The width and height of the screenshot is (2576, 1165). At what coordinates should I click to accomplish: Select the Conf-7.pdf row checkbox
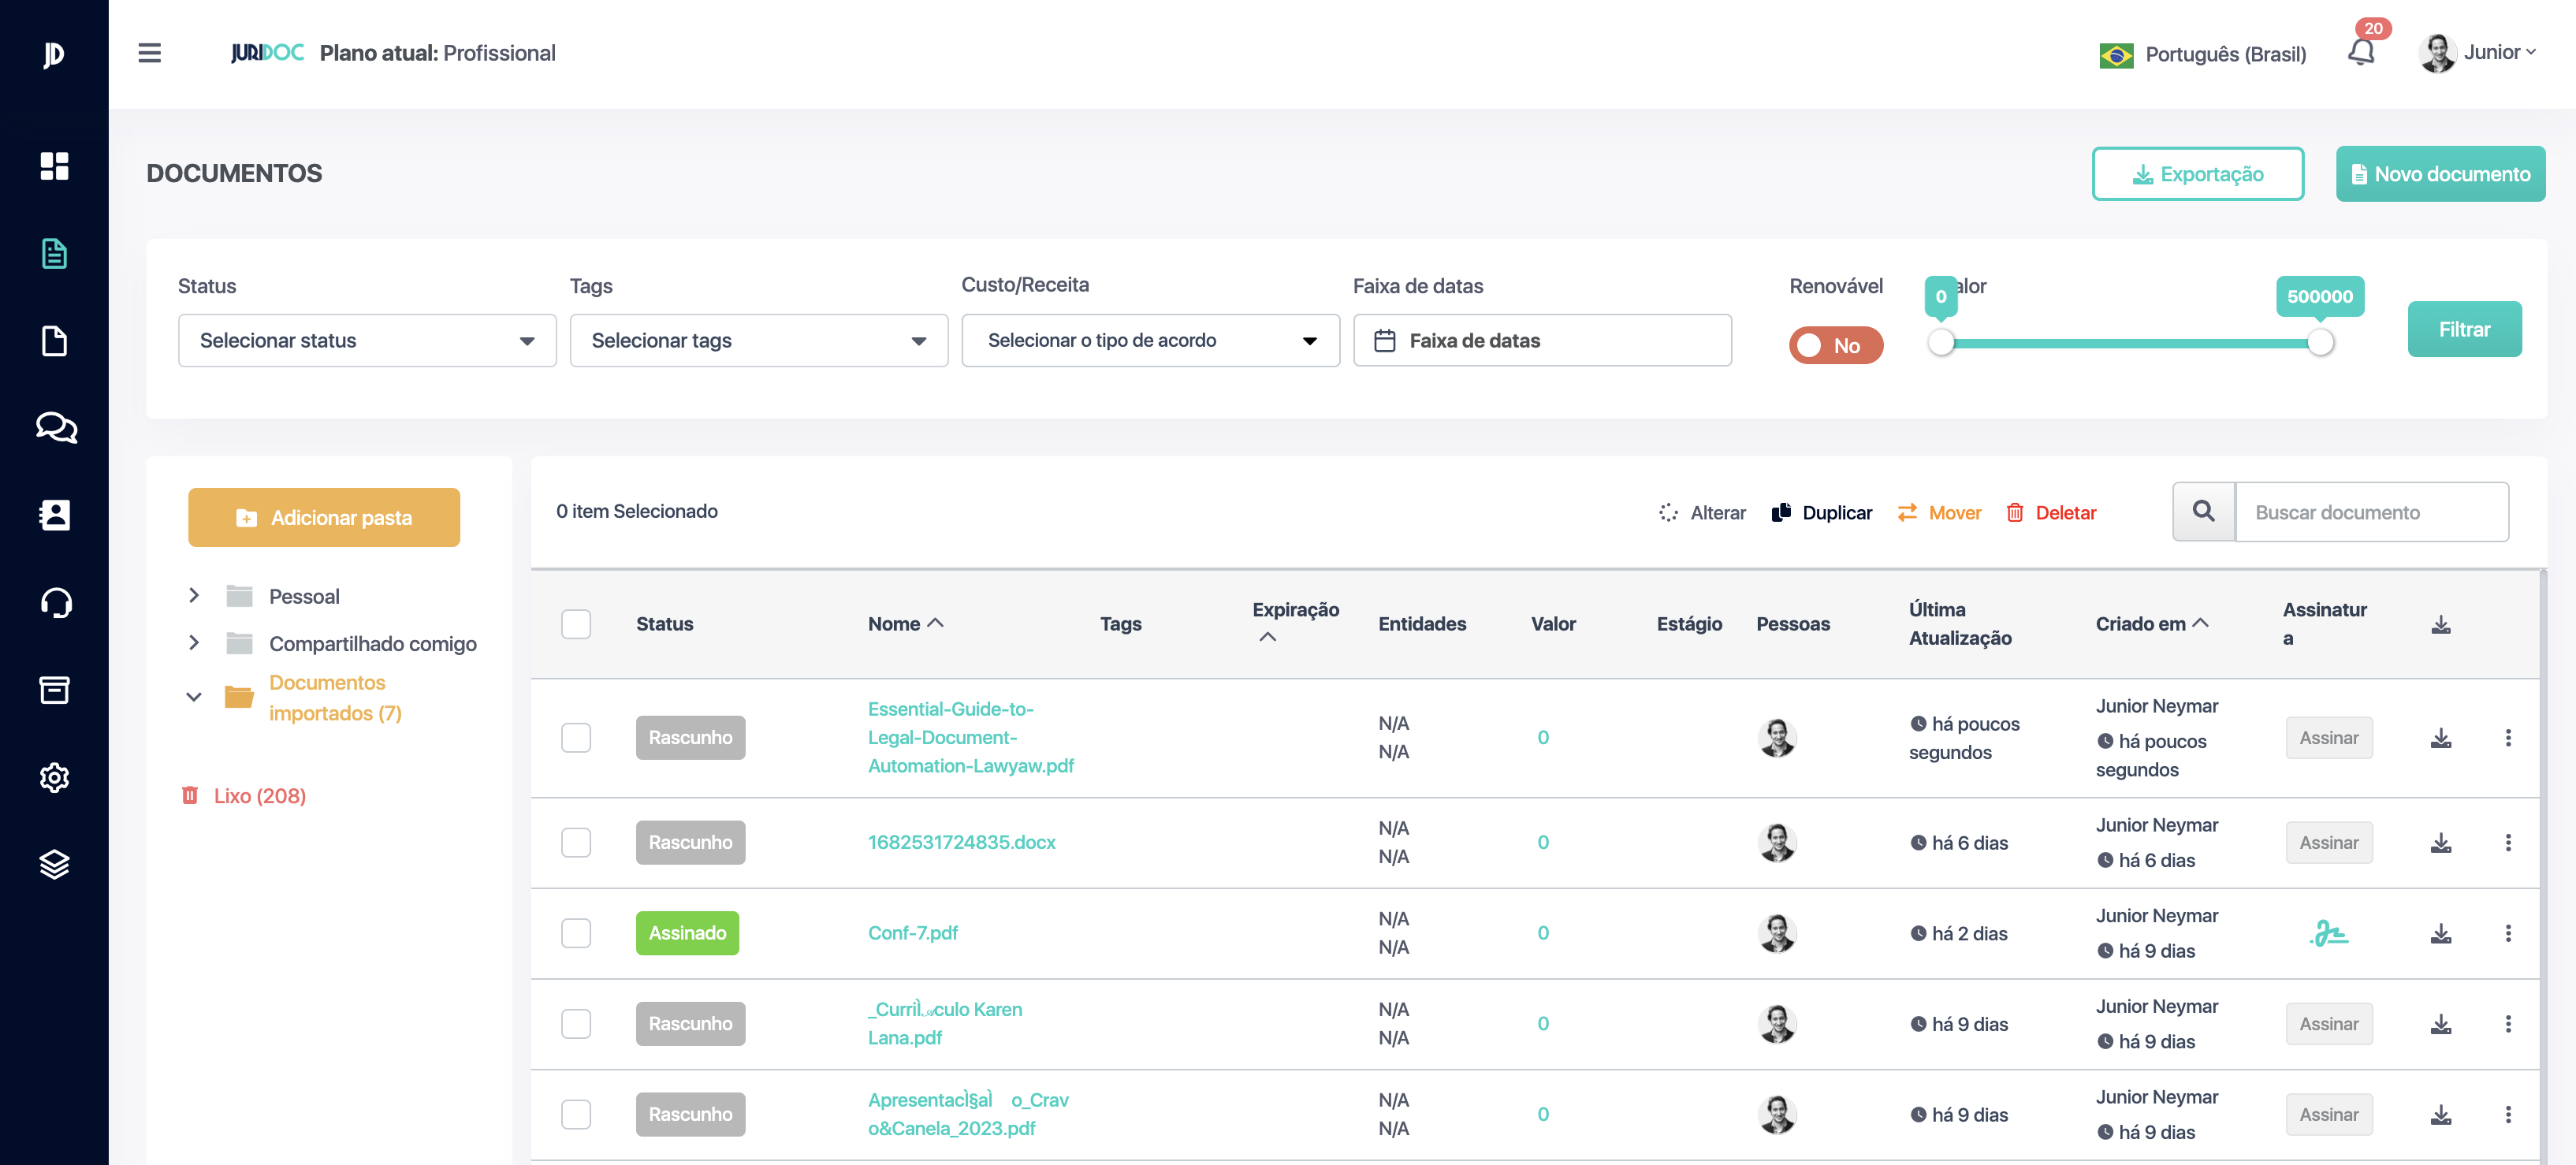coord(576,933)
